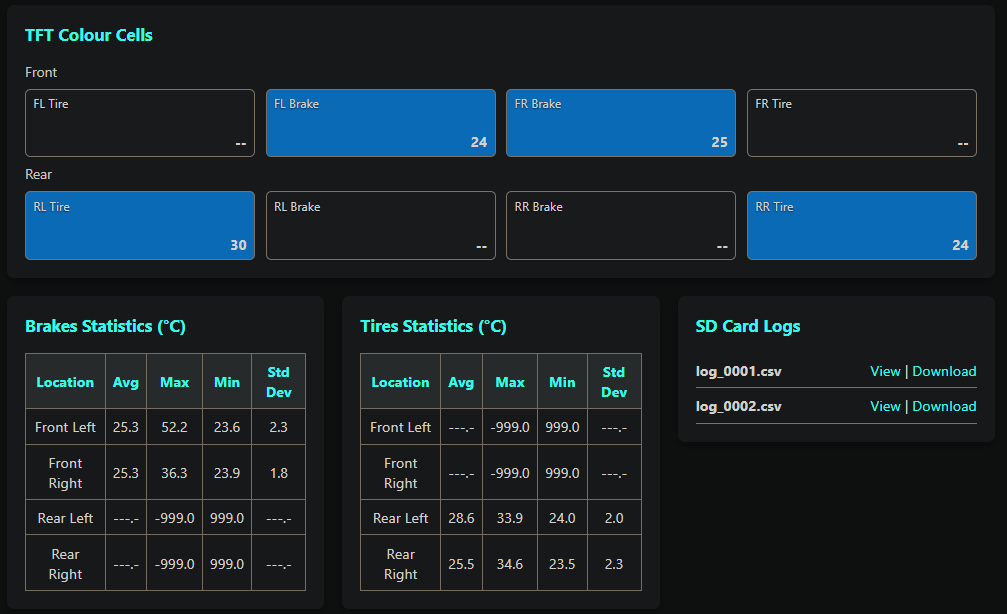Click the SD Card Logs heading
Screen dimensions: 1007x614
click(746, 326)
